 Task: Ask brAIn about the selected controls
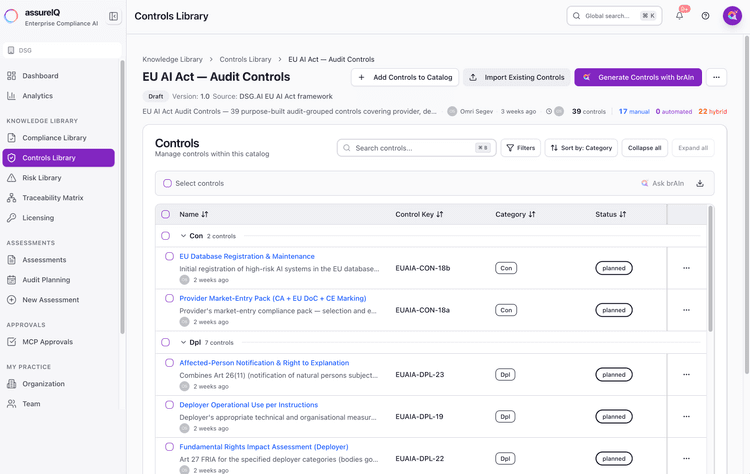point(662,183)
